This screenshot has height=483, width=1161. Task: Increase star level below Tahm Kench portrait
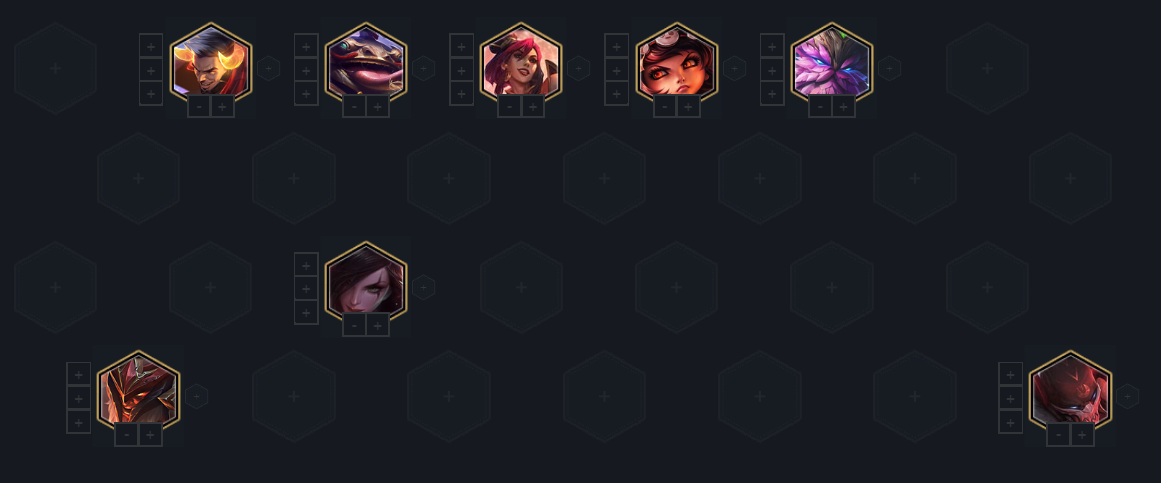click(x=378, y=107)
